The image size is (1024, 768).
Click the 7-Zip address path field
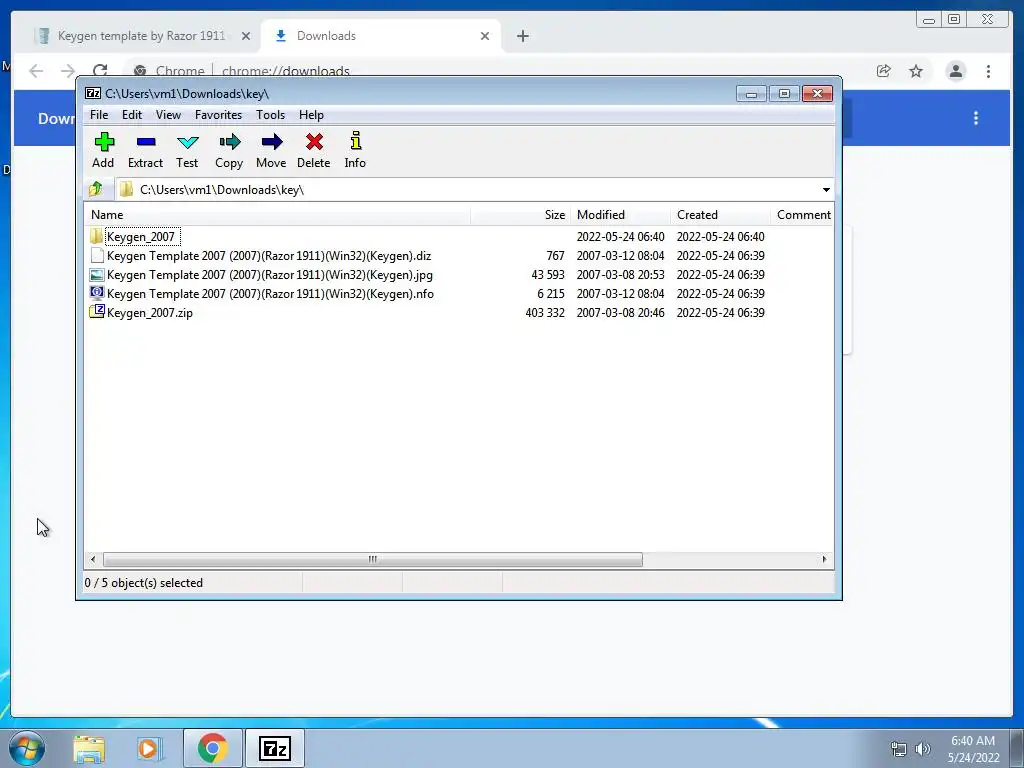tap(473, 189)
